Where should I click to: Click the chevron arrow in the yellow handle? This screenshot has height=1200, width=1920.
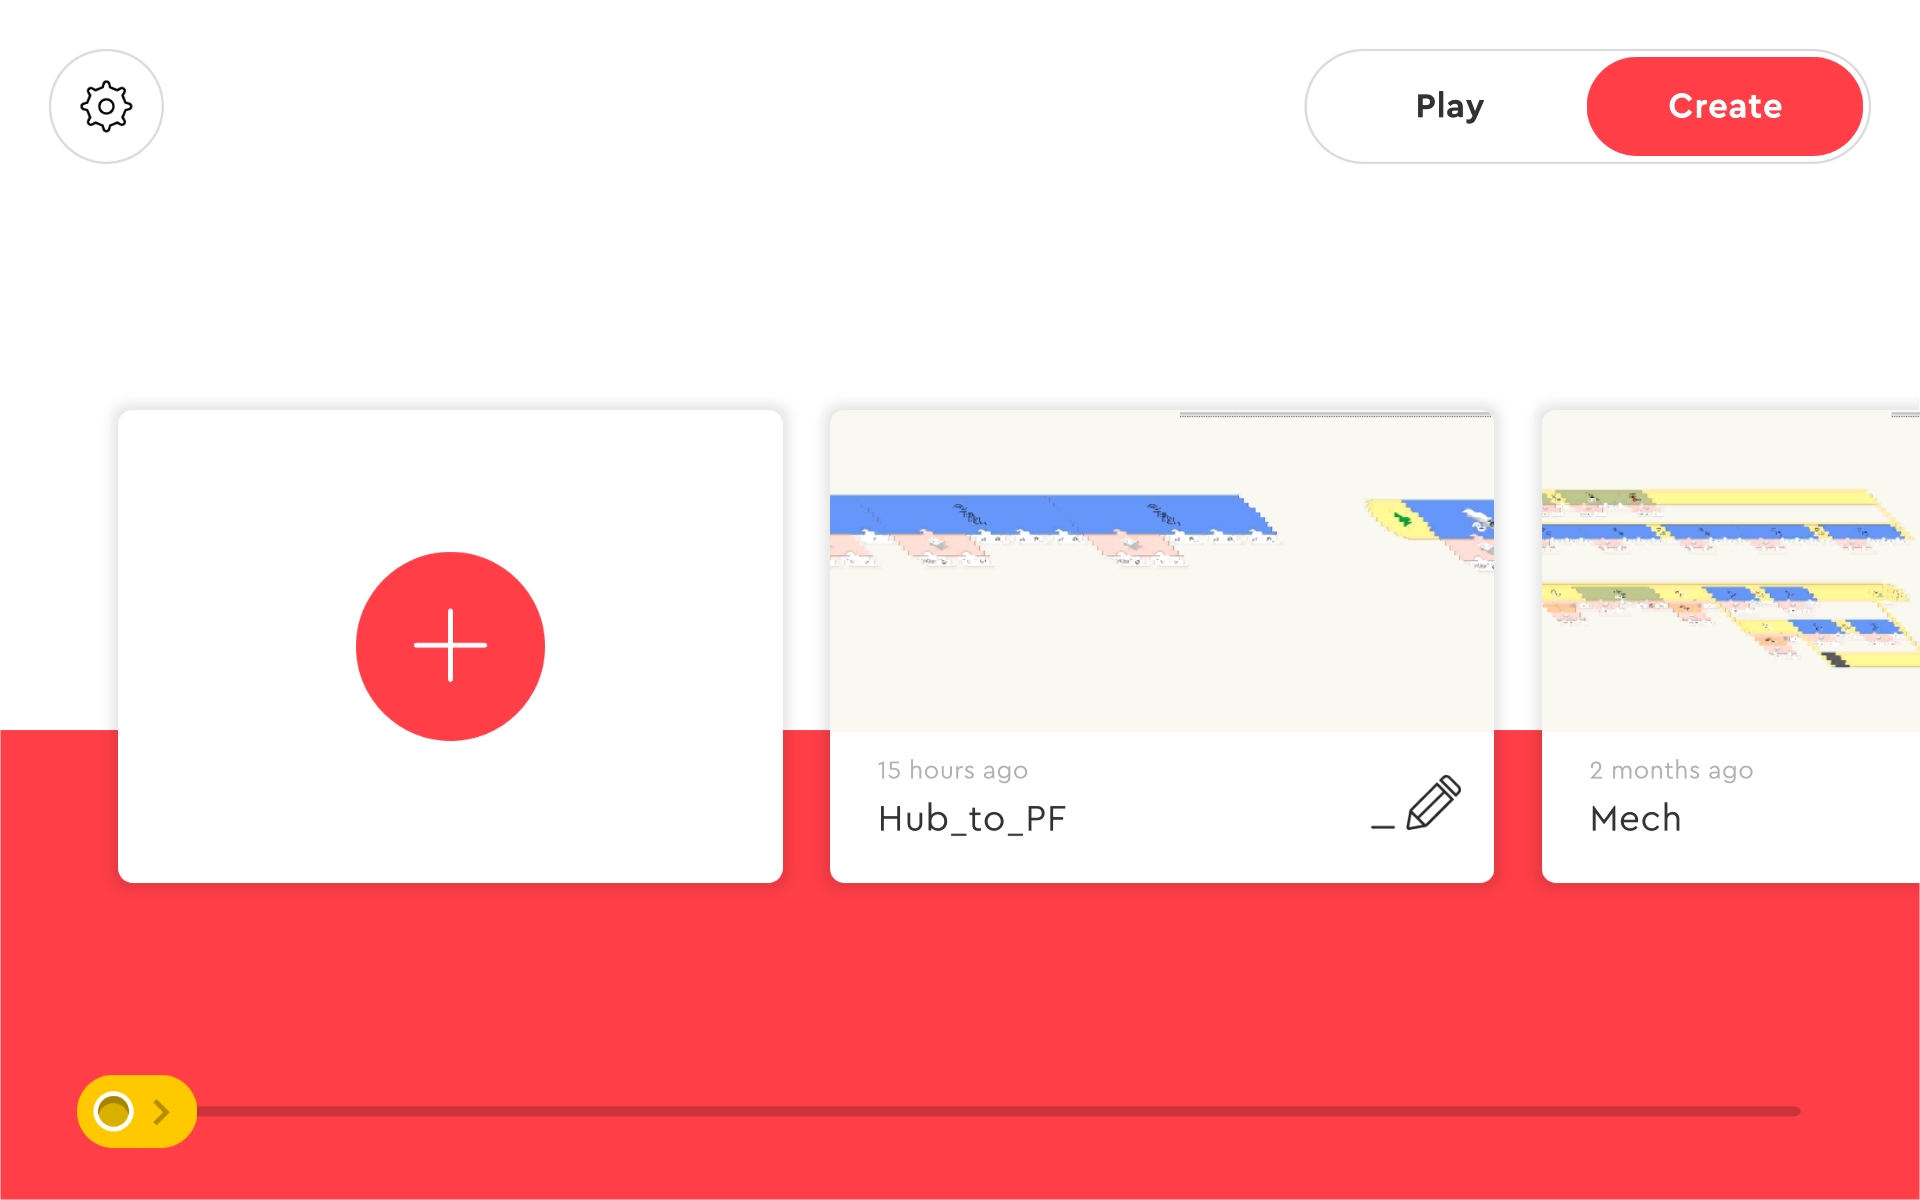click(161, 1111)
